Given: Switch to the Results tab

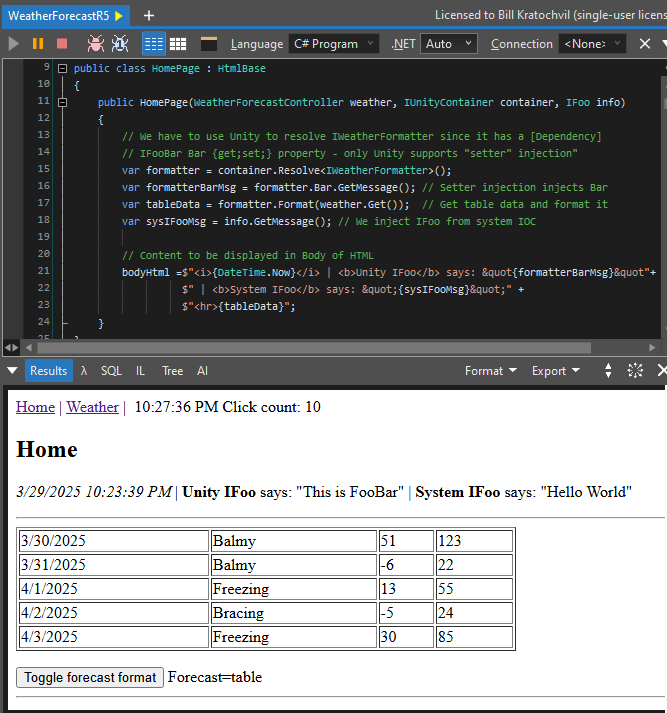Looking at the screenshot, I should 48,371.
